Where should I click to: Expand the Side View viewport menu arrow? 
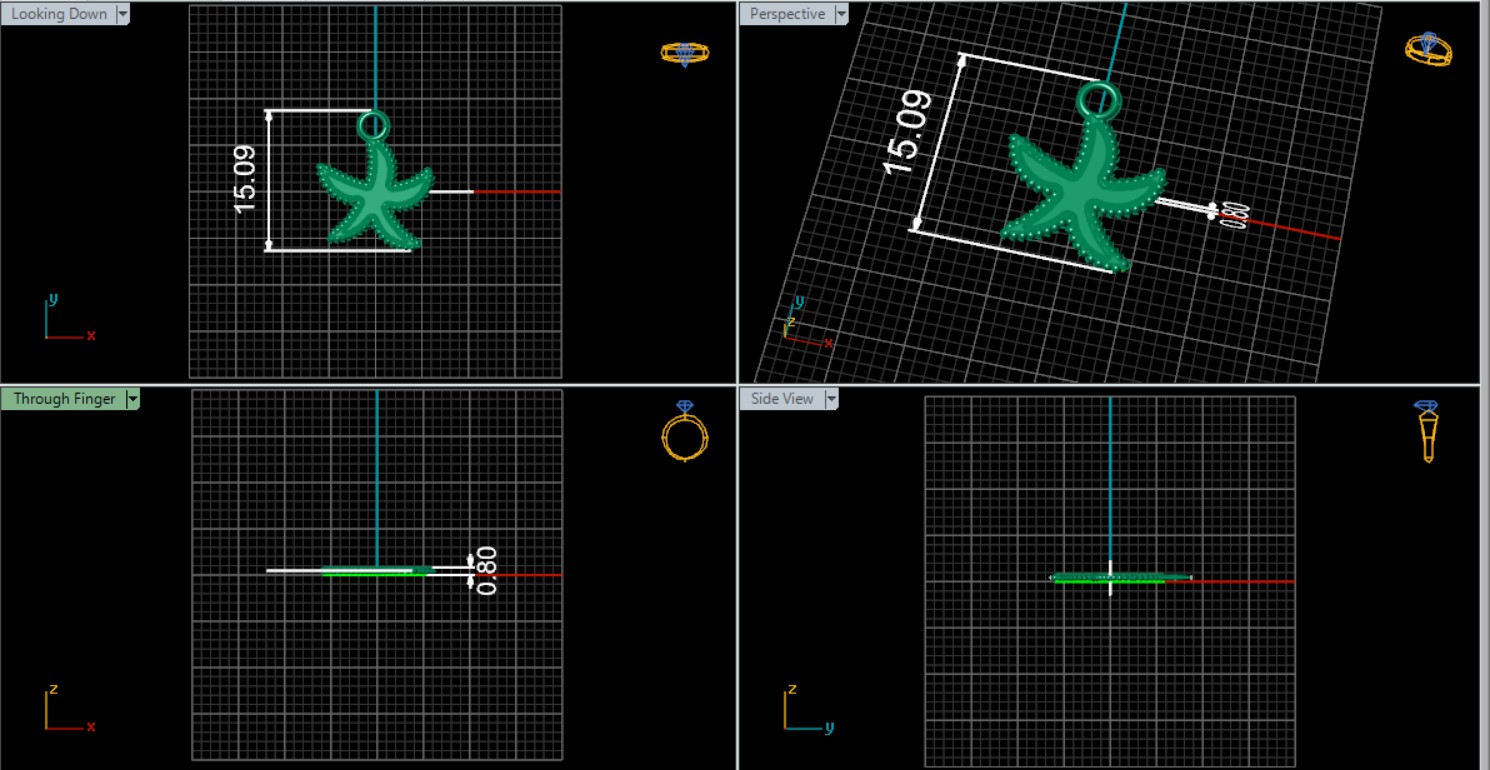(x=830, y=399)
